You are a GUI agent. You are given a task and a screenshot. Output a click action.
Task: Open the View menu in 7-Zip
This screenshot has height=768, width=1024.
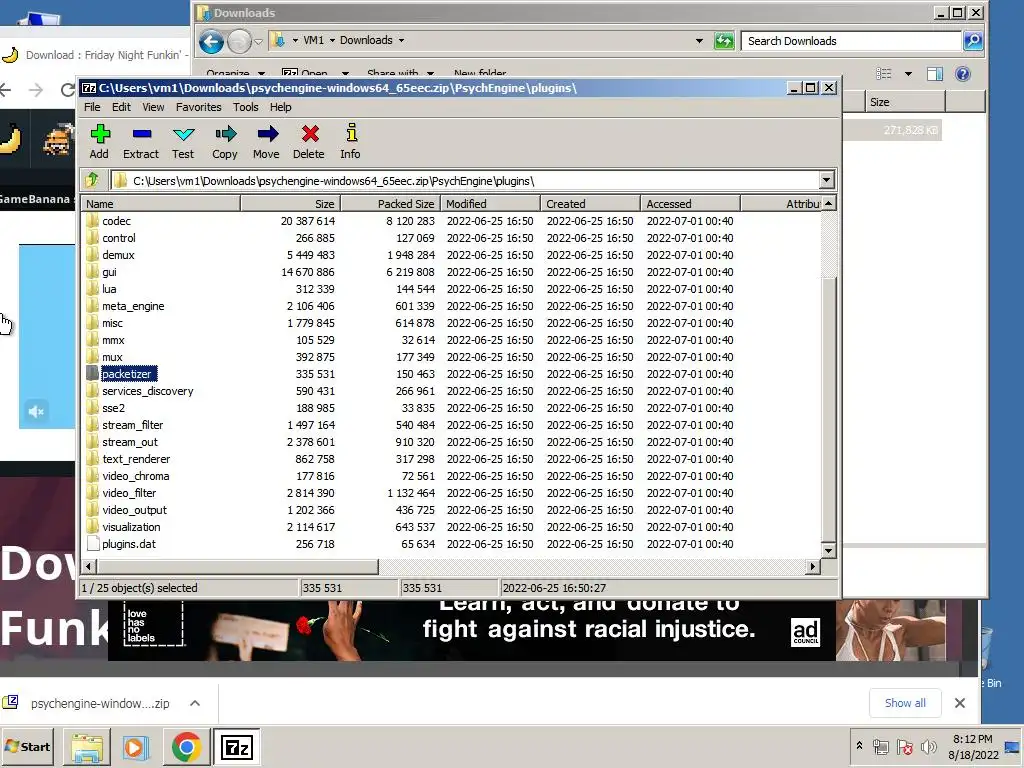153,107
